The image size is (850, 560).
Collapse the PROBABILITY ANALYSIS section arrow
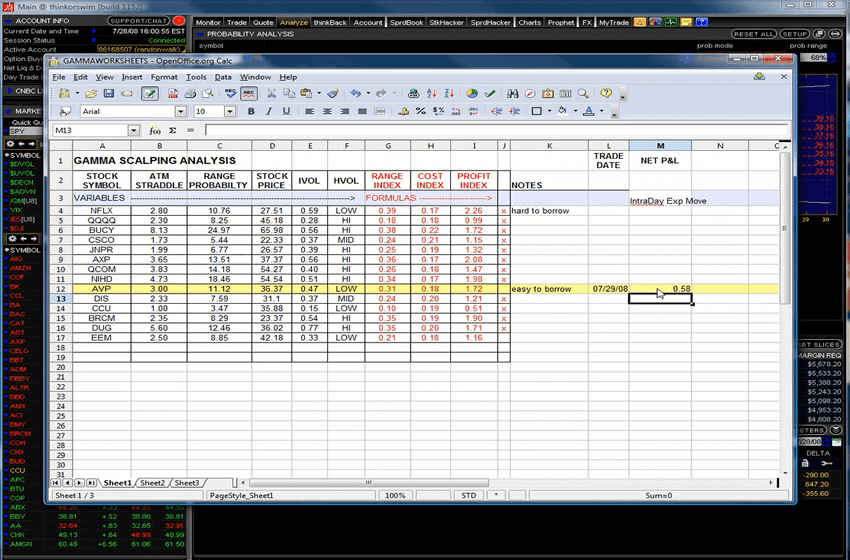point(199,34)
